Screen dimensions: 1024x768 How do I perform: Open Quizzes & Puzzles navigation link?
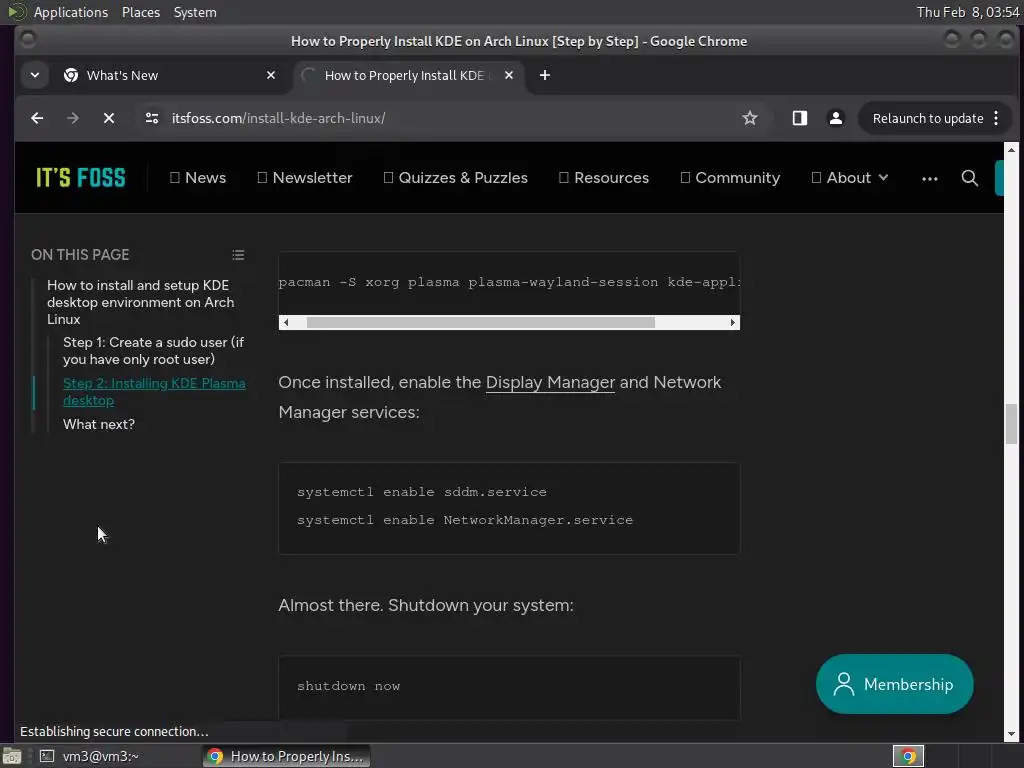pos(456,178)
